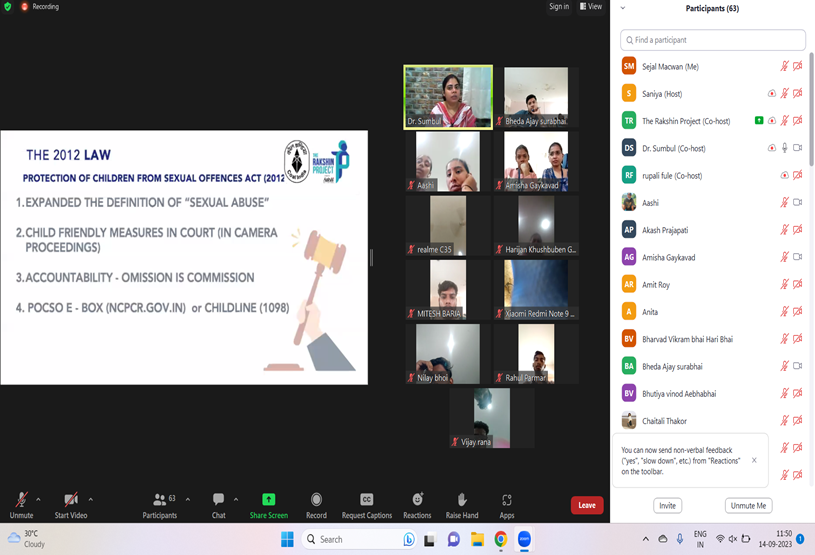Open the View layout menu
The height and width of the screenshot is (555, 815).
591,6
